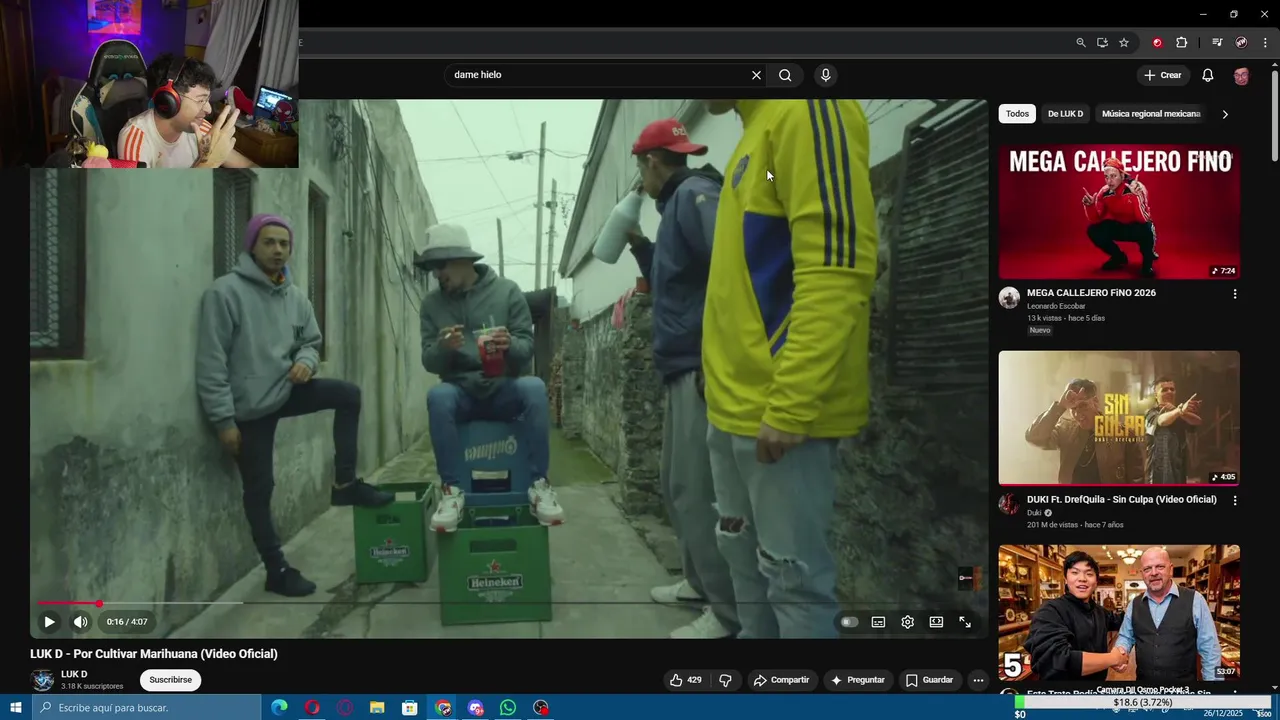
Task: Open options menu for Sin Culpa video
Action: pos(1234,500)
